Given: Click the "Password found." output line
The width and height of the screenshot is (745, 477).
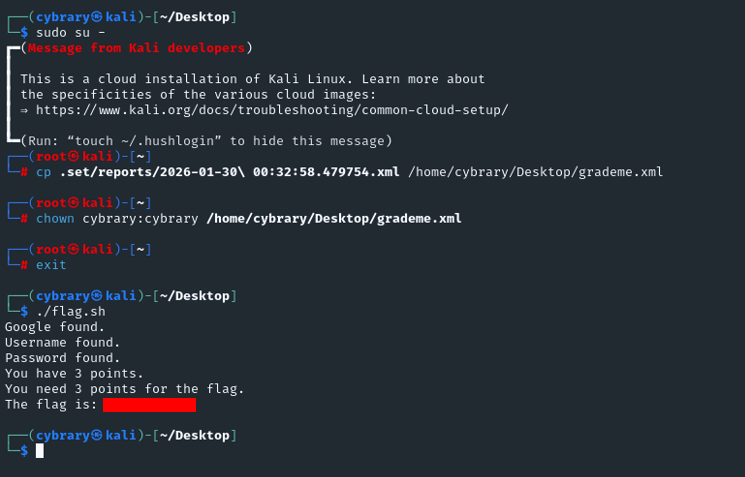Looking at the screenshot, I should pos(62,358).
